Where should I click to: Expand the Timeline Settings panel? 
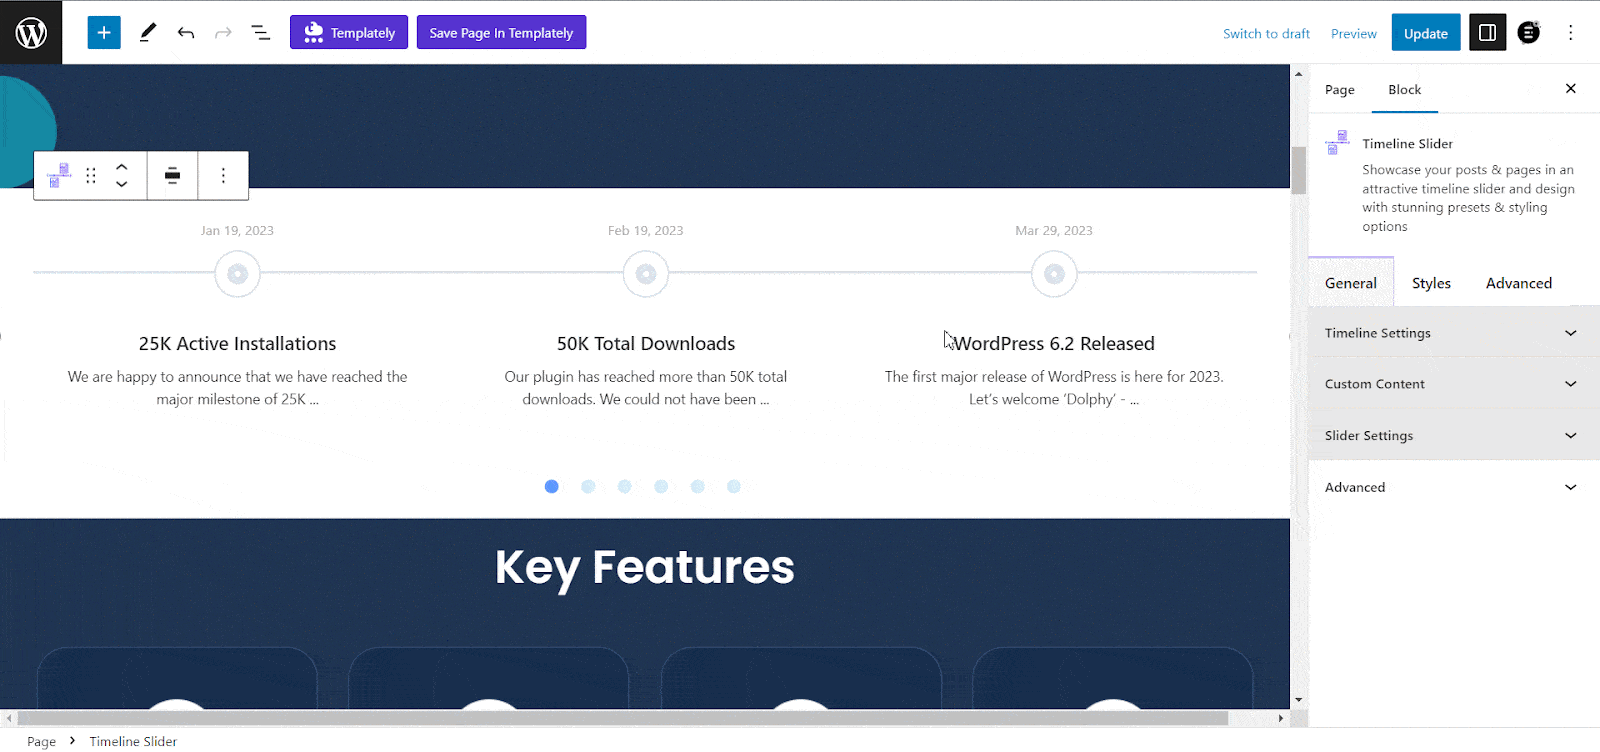(1454, 333)
